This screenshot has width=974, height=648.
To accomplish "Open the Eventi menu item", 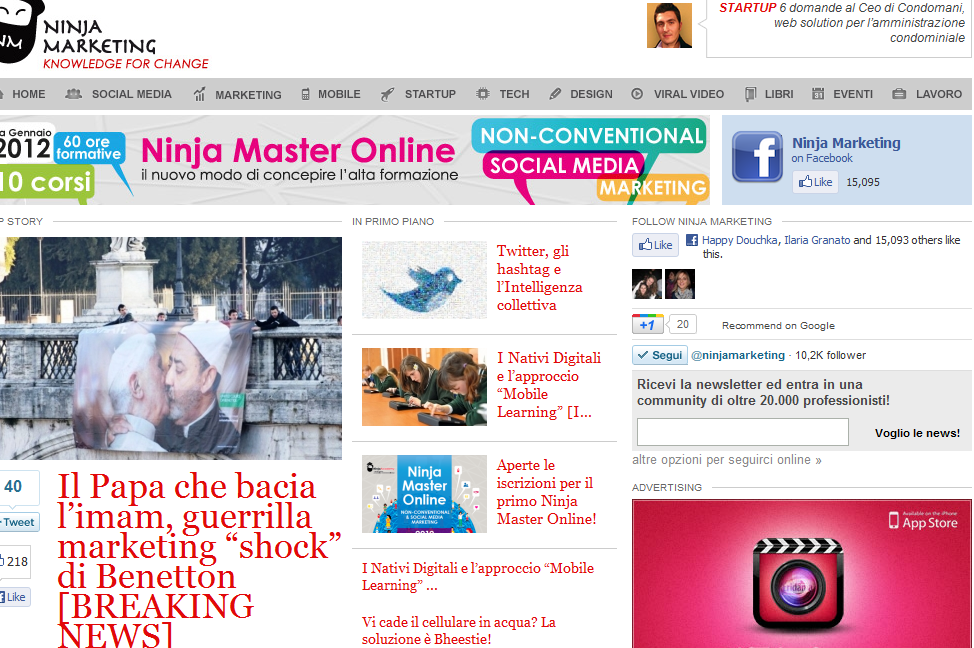I will (x=852, y=94).
